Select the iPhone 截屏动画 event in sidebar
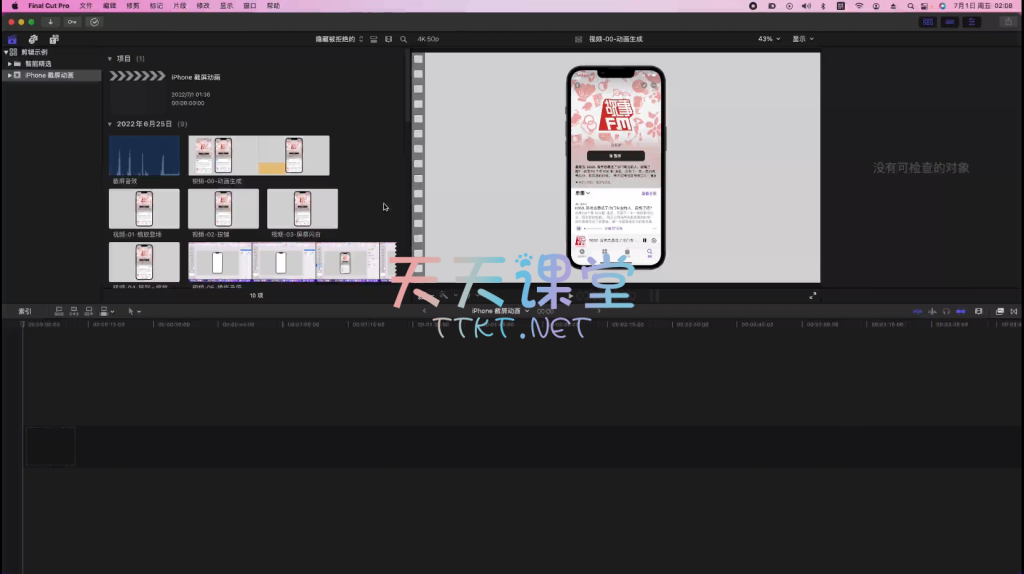Screen dimensions: 1024x574 coord(49,75)
